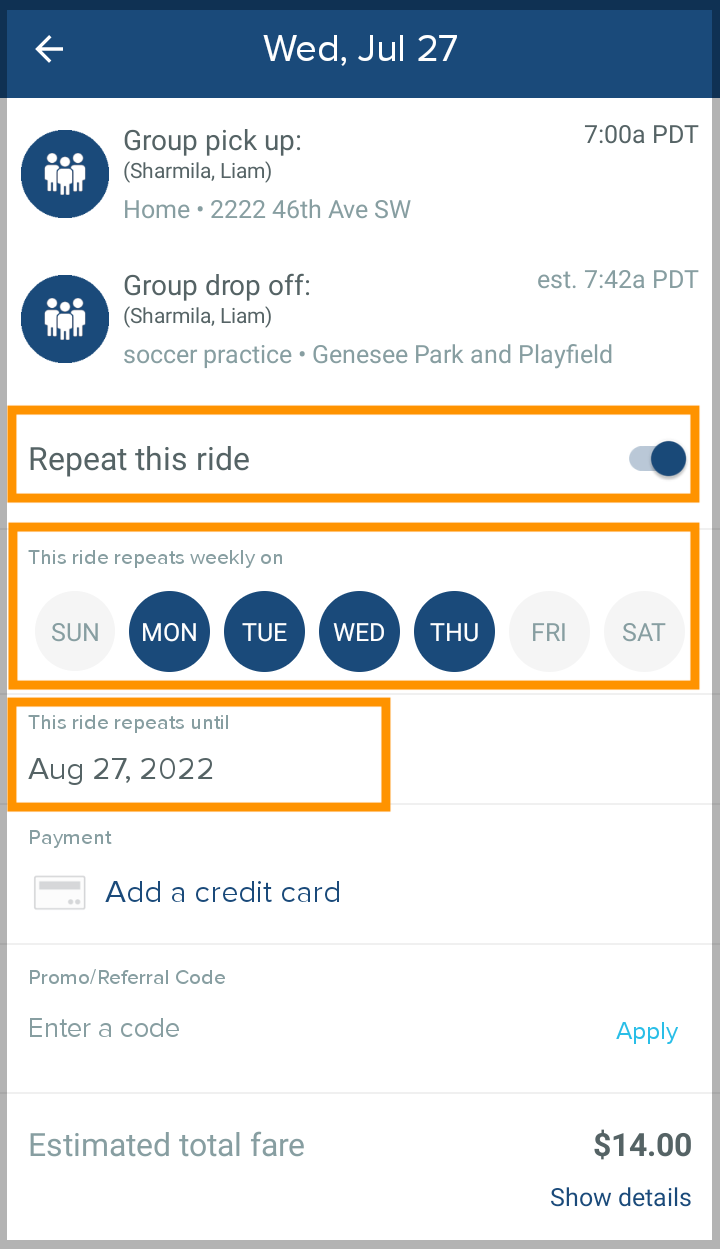Deselect WED from repeat days
The image size is (720, 1249).
point(359,632)
